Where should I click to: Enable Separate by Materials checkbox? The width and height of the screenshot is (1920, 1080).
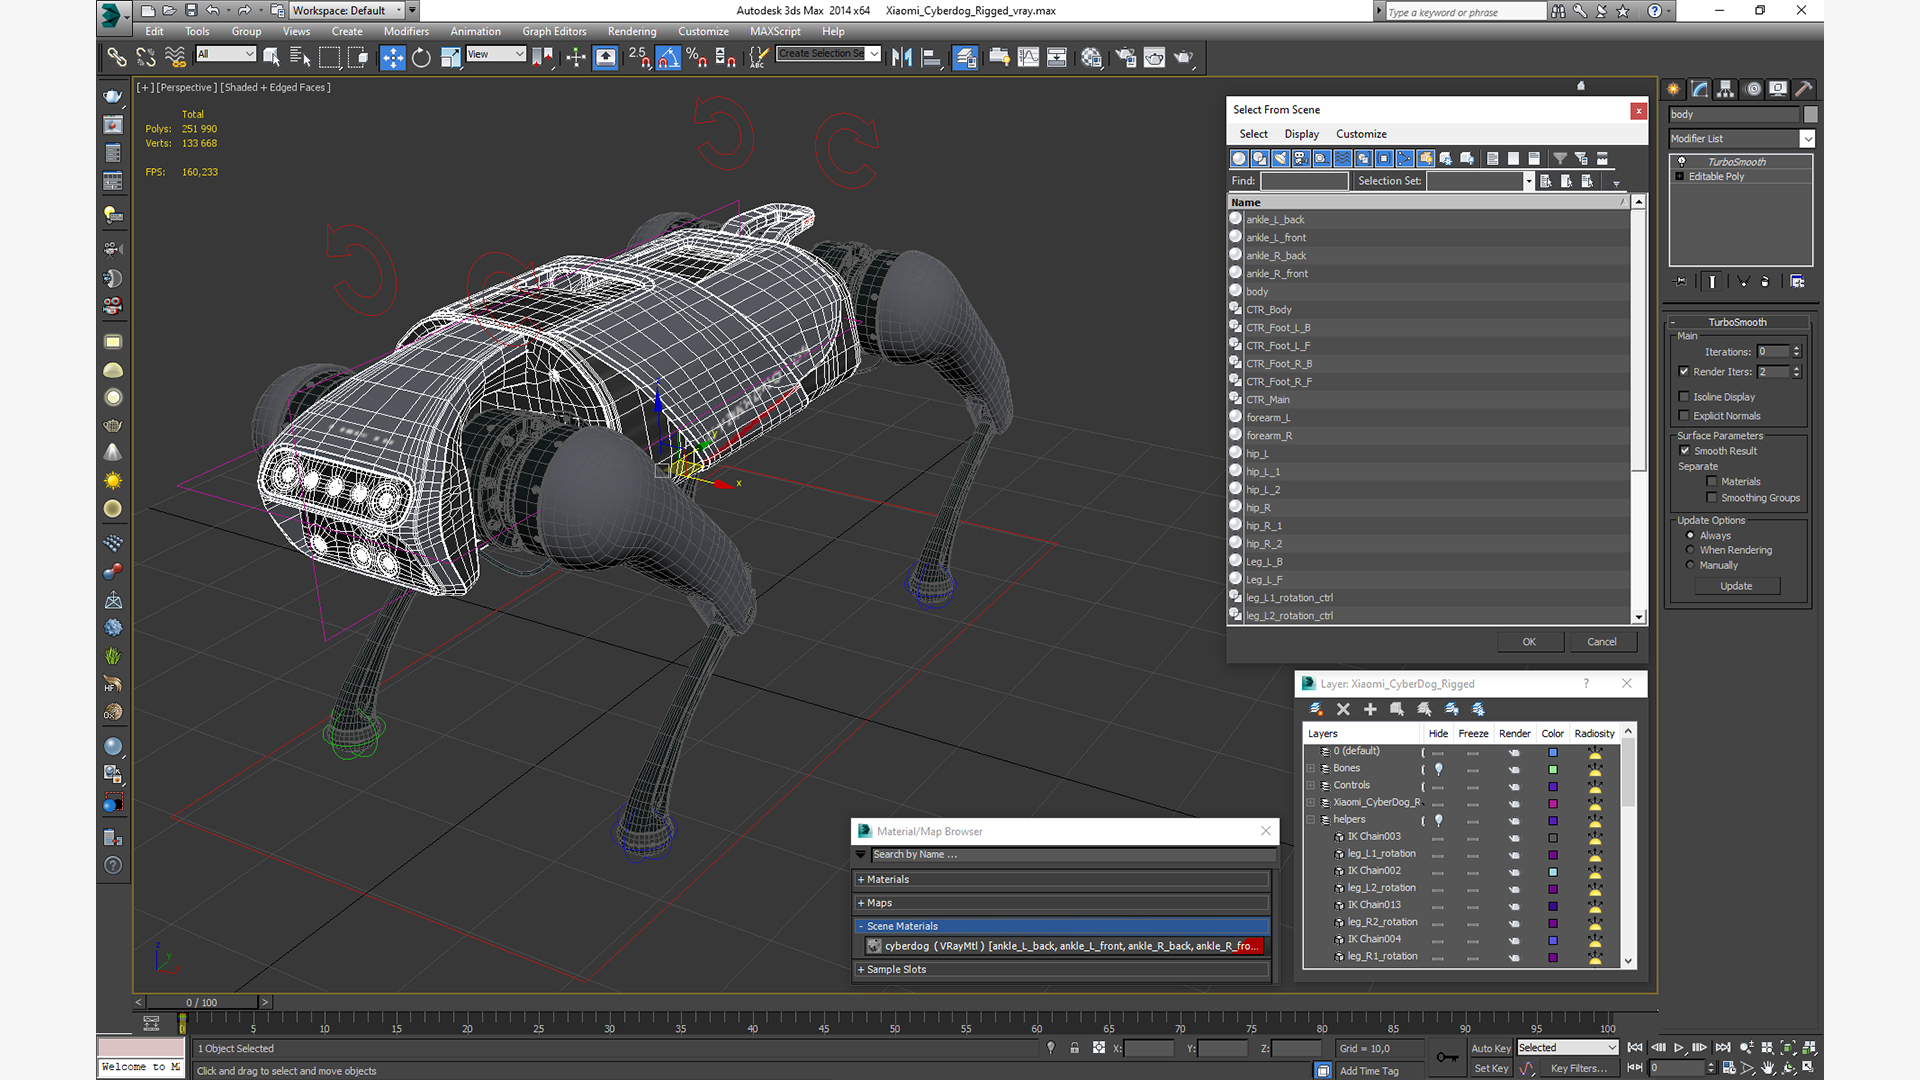pos(1712,482)
